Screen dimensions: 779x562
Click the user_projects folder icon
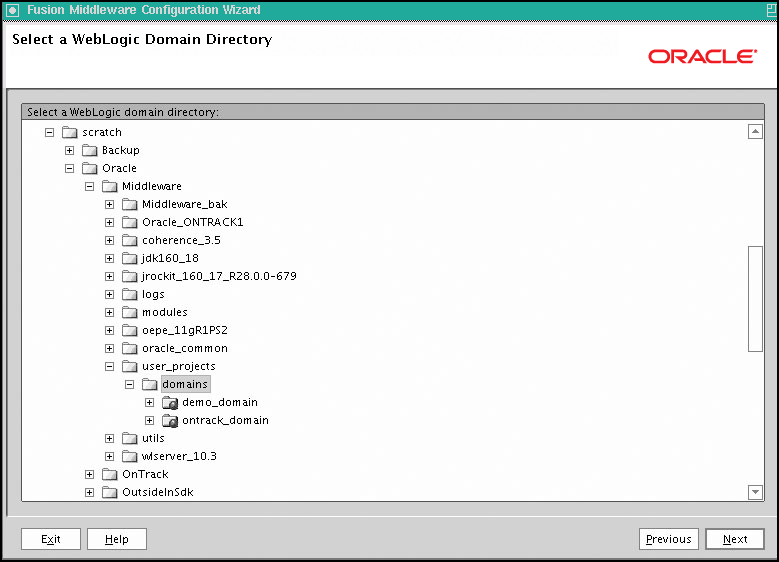[x=130, y=366]
